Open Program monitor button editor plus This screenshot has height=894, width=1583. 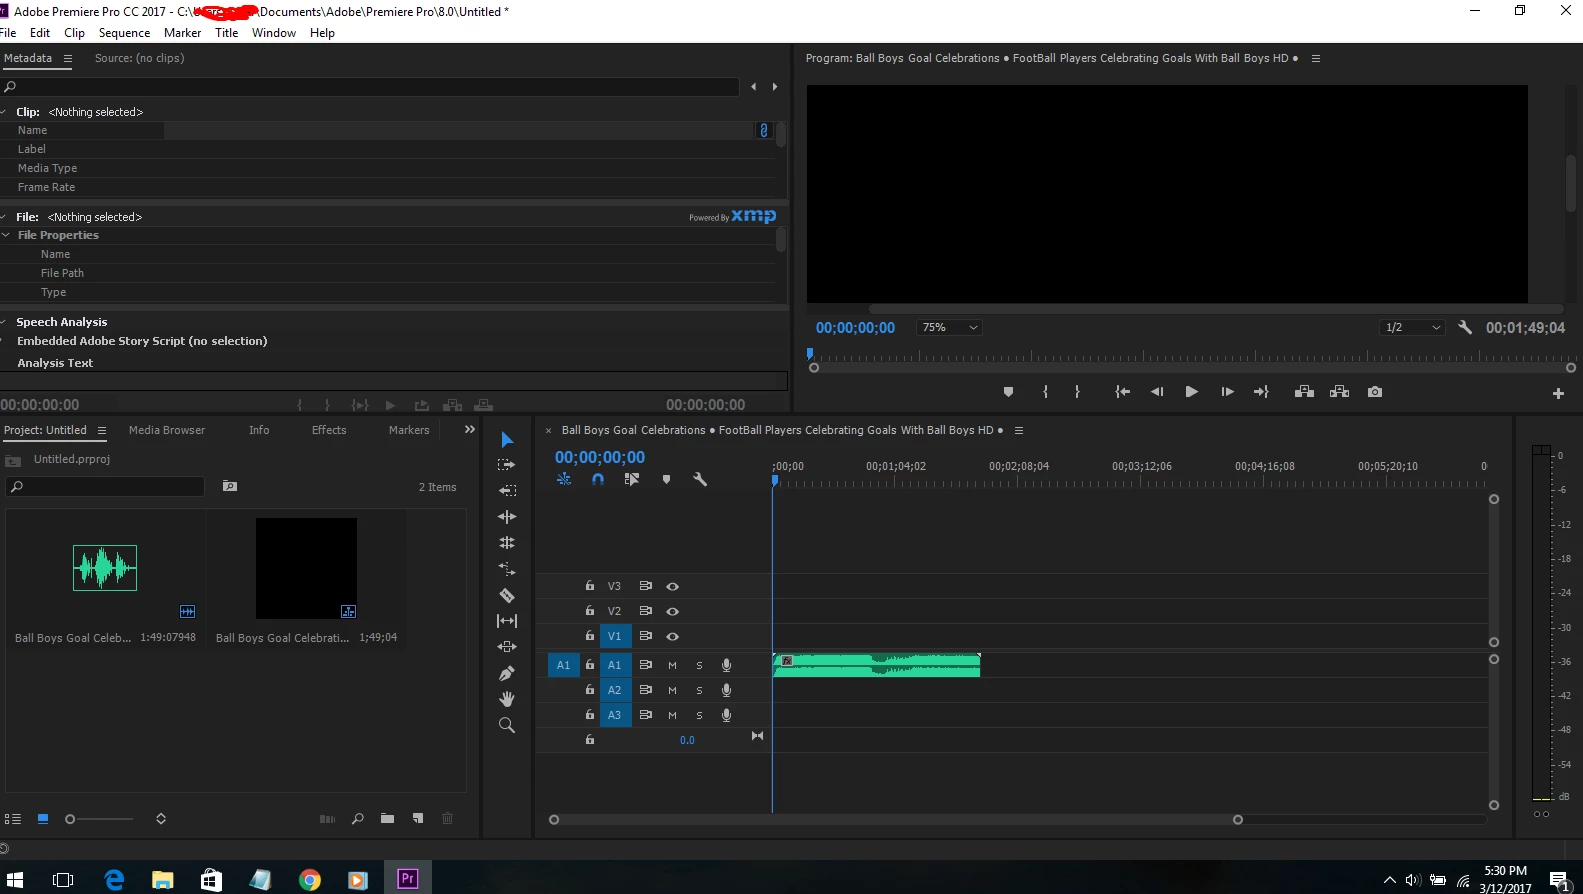point(1558,393)
